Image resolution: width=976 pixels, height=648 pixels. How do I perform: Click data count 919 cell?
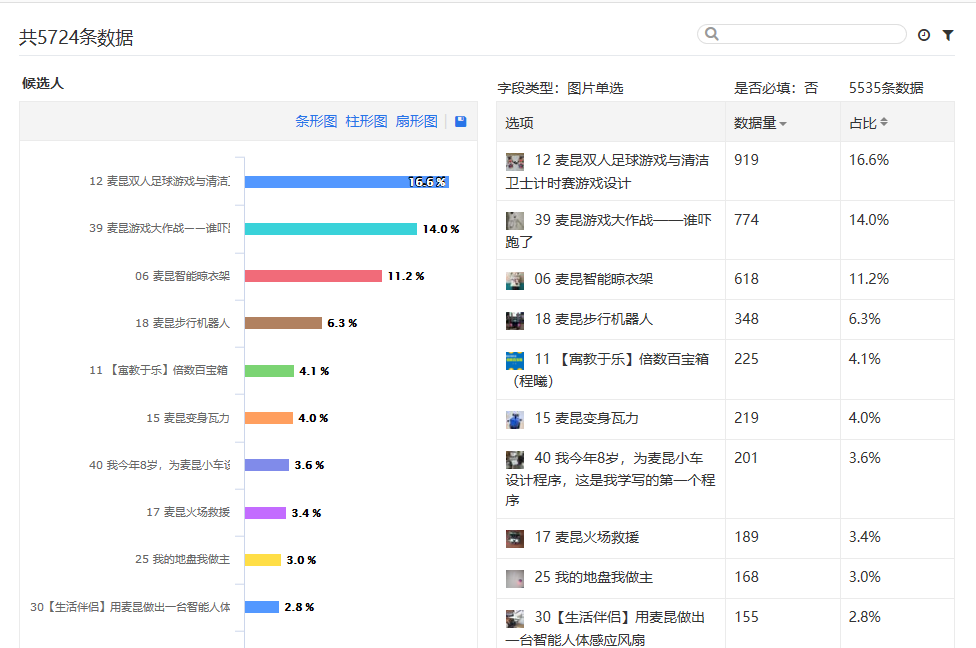(x=746, y=160)
